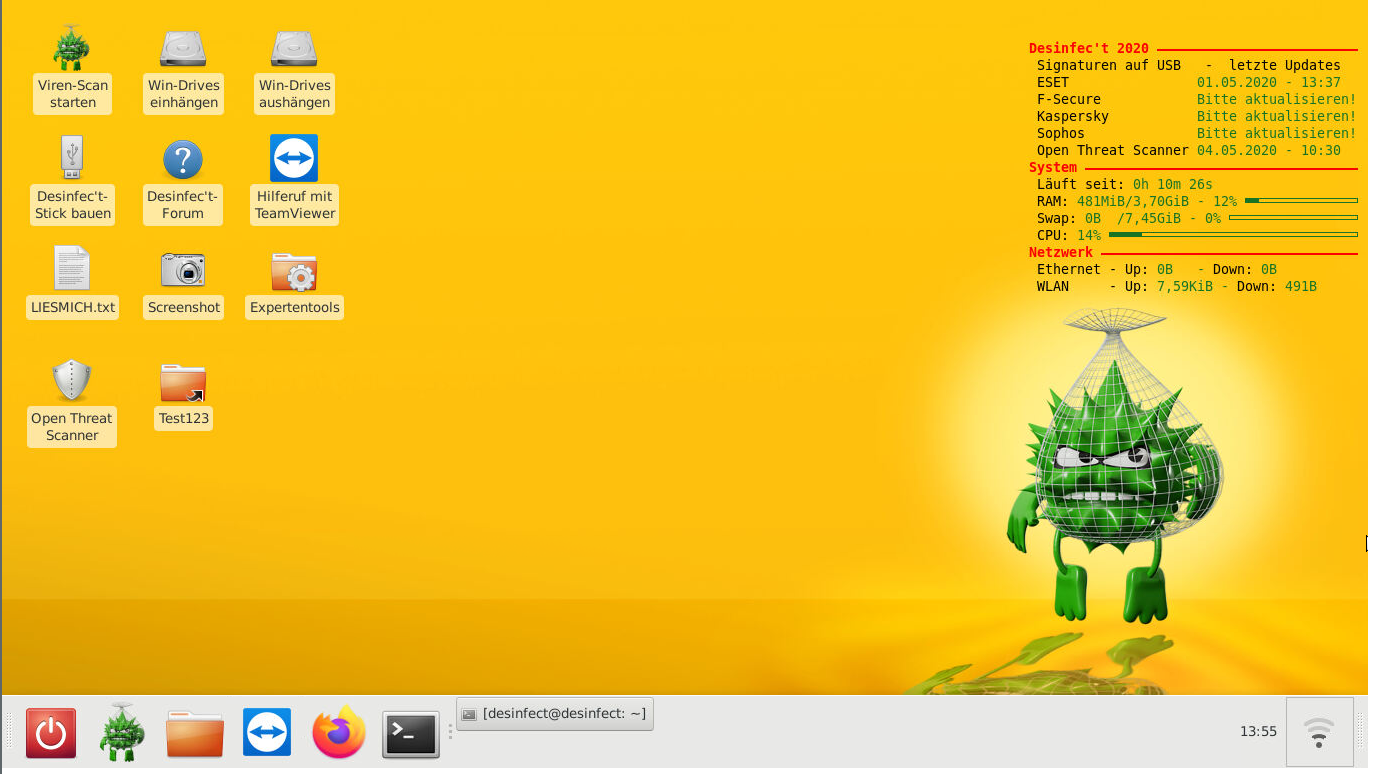Click the RAM usage bar
This screenshot has height=774, width=1380.
[x=1301, y=201]
